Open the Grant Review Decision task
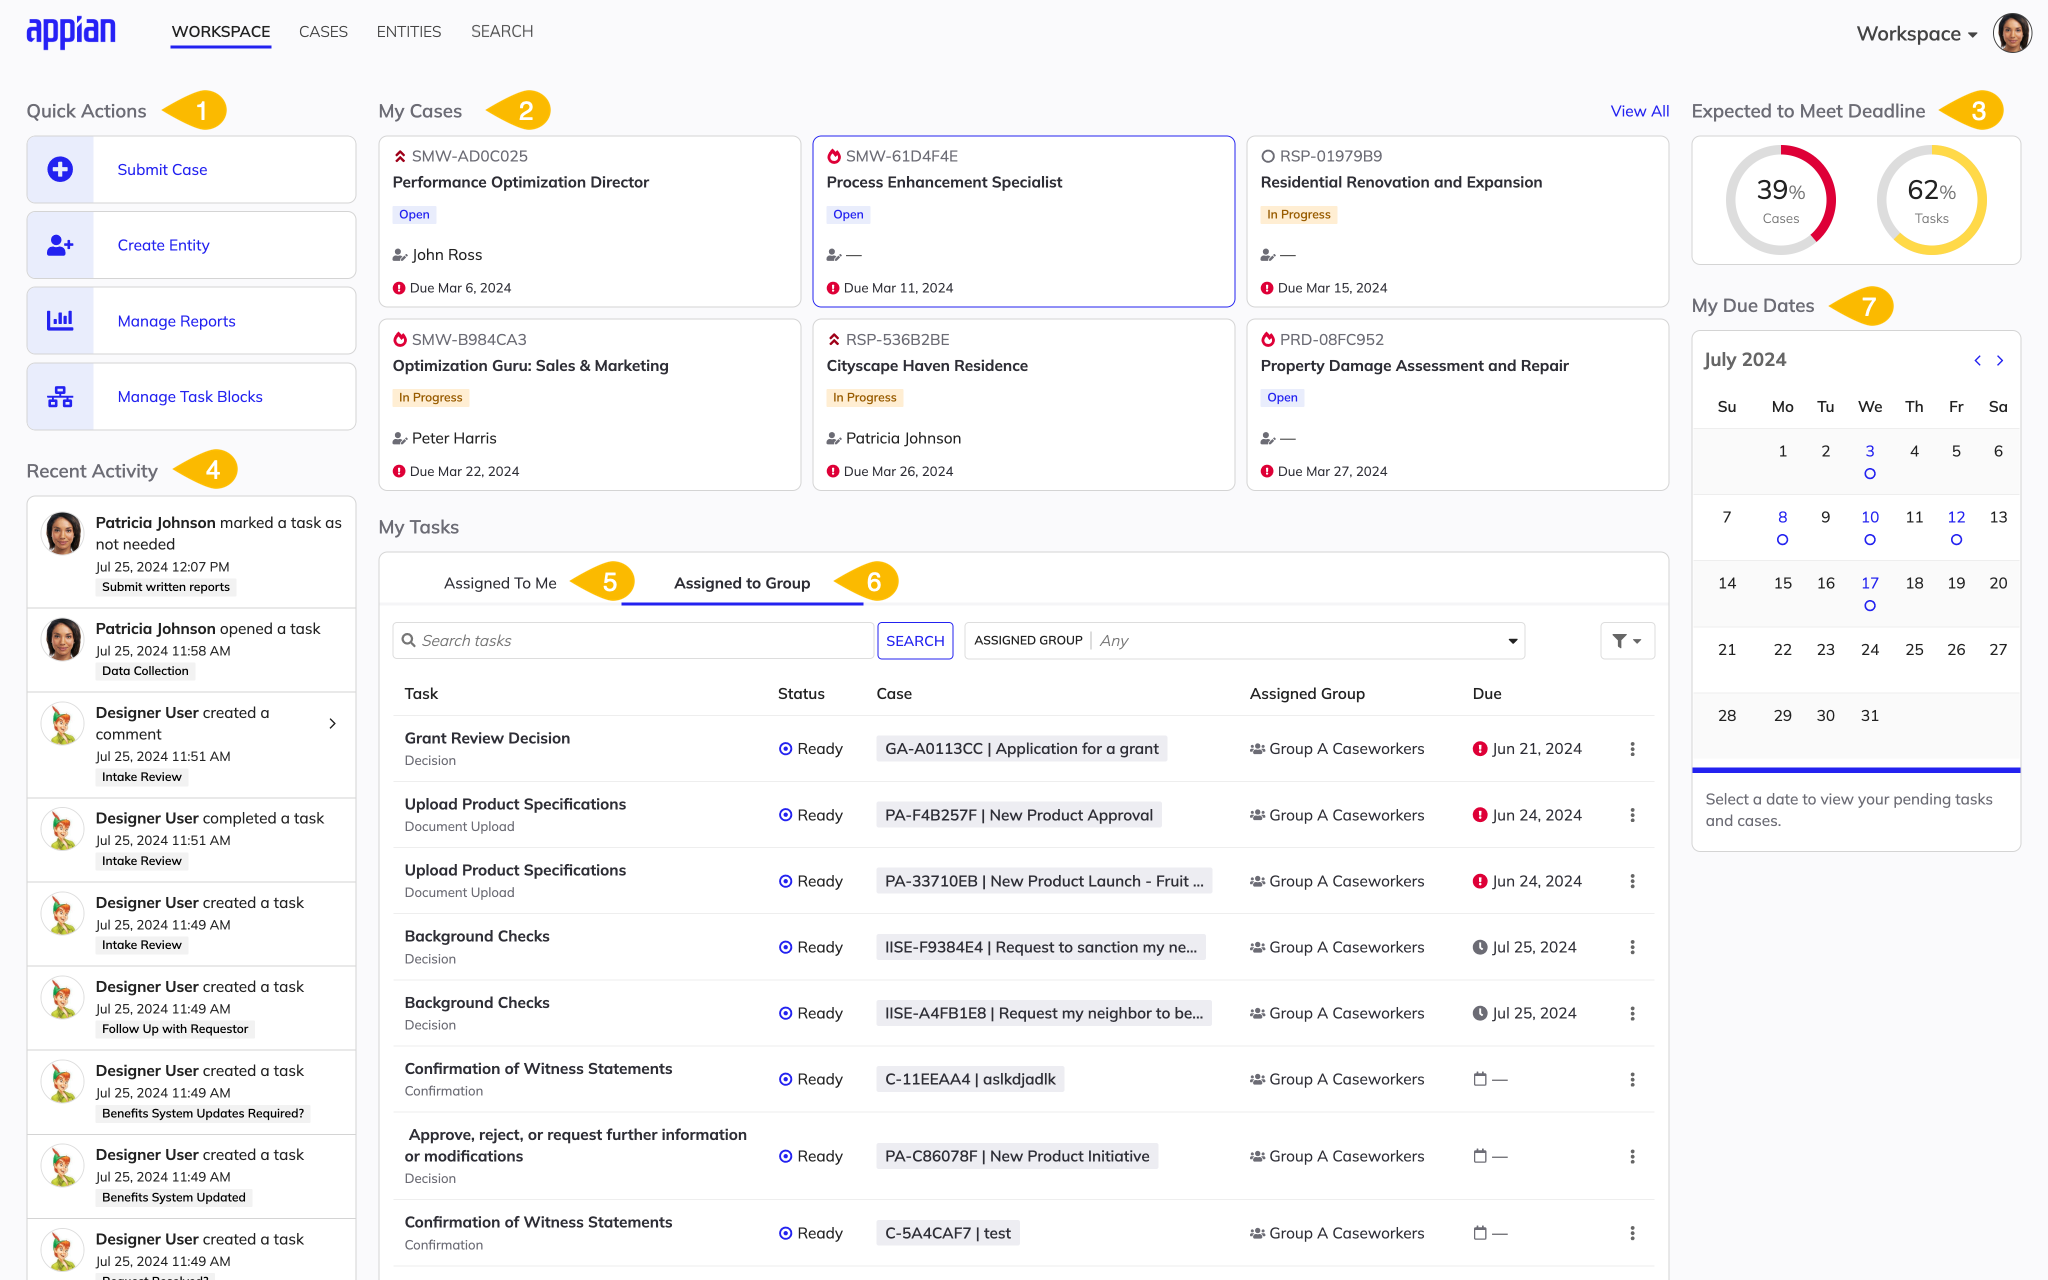This screenshot has height=1280, width=2048. pos(487,738)
